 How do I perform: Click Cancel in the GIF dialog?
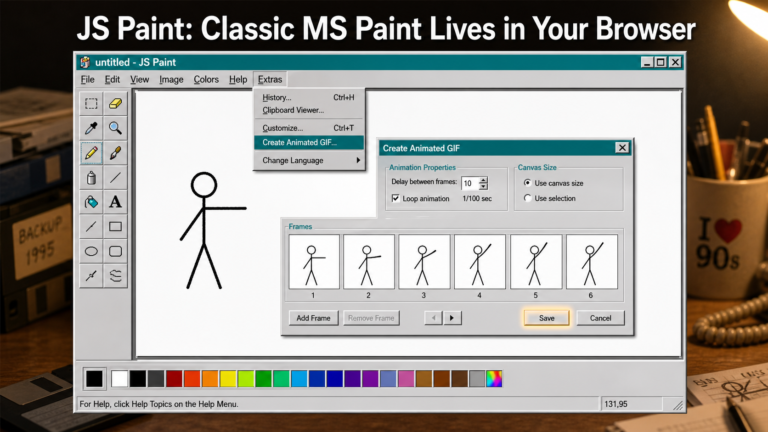[600, 318]
